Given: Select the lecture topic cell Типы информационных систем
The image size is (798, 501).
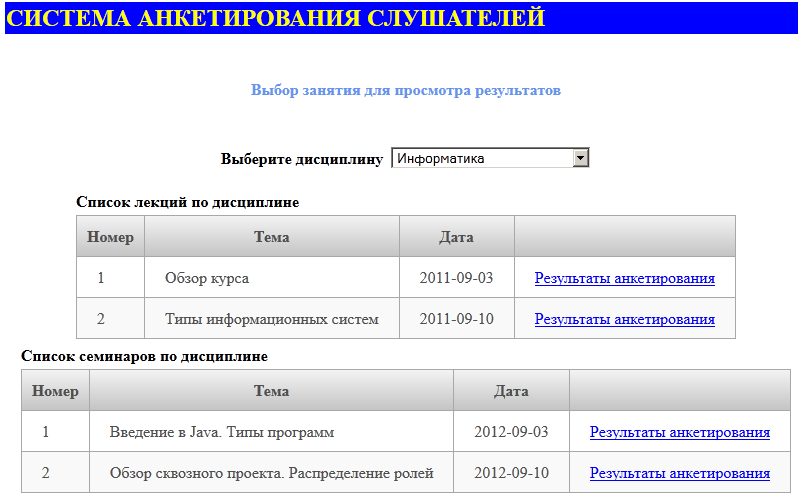Looking at the screenshot, I should [x=272, y=319].
